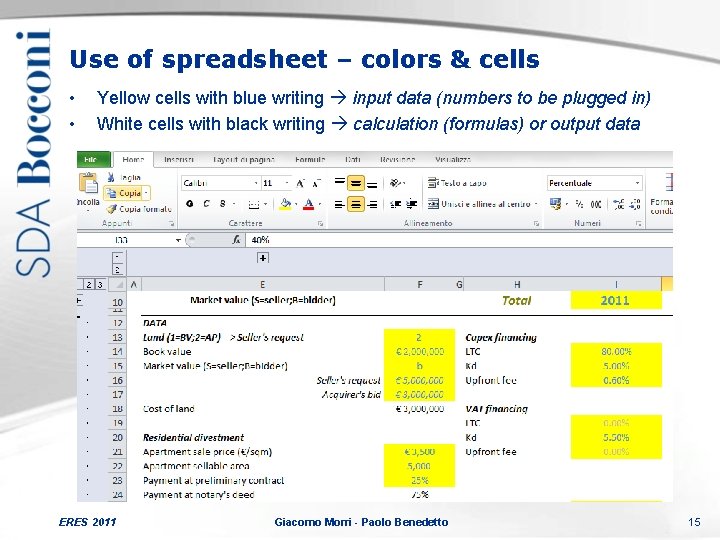Open the Percentuale number format dropdown
This screenshot has width=720, height=540.
pos(637,183)
